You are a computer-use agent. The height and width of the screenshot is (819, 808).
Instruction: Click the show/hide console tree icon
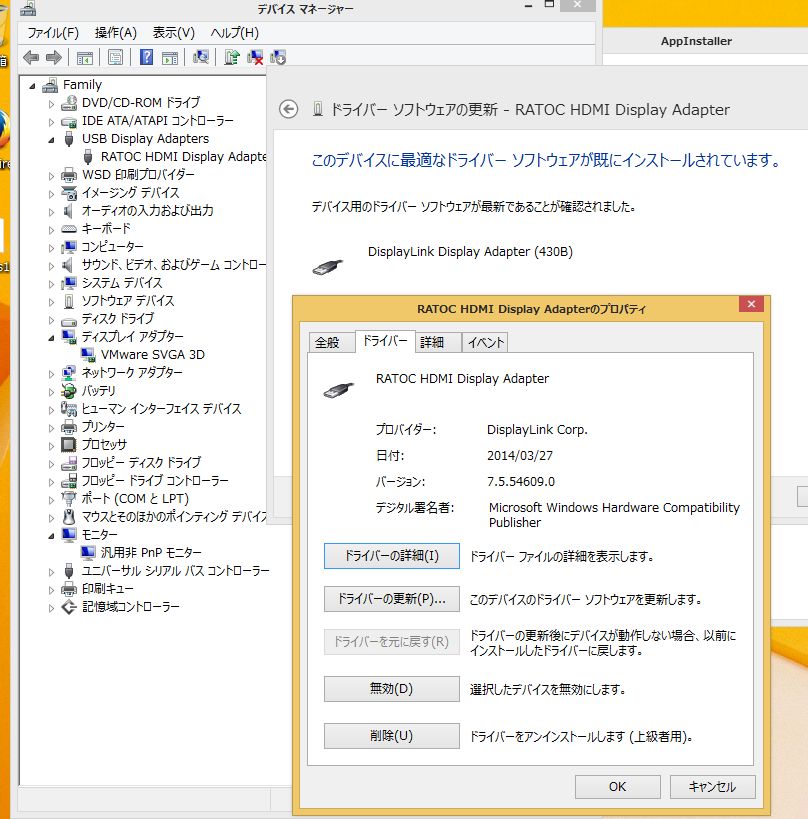coord(85,57)
